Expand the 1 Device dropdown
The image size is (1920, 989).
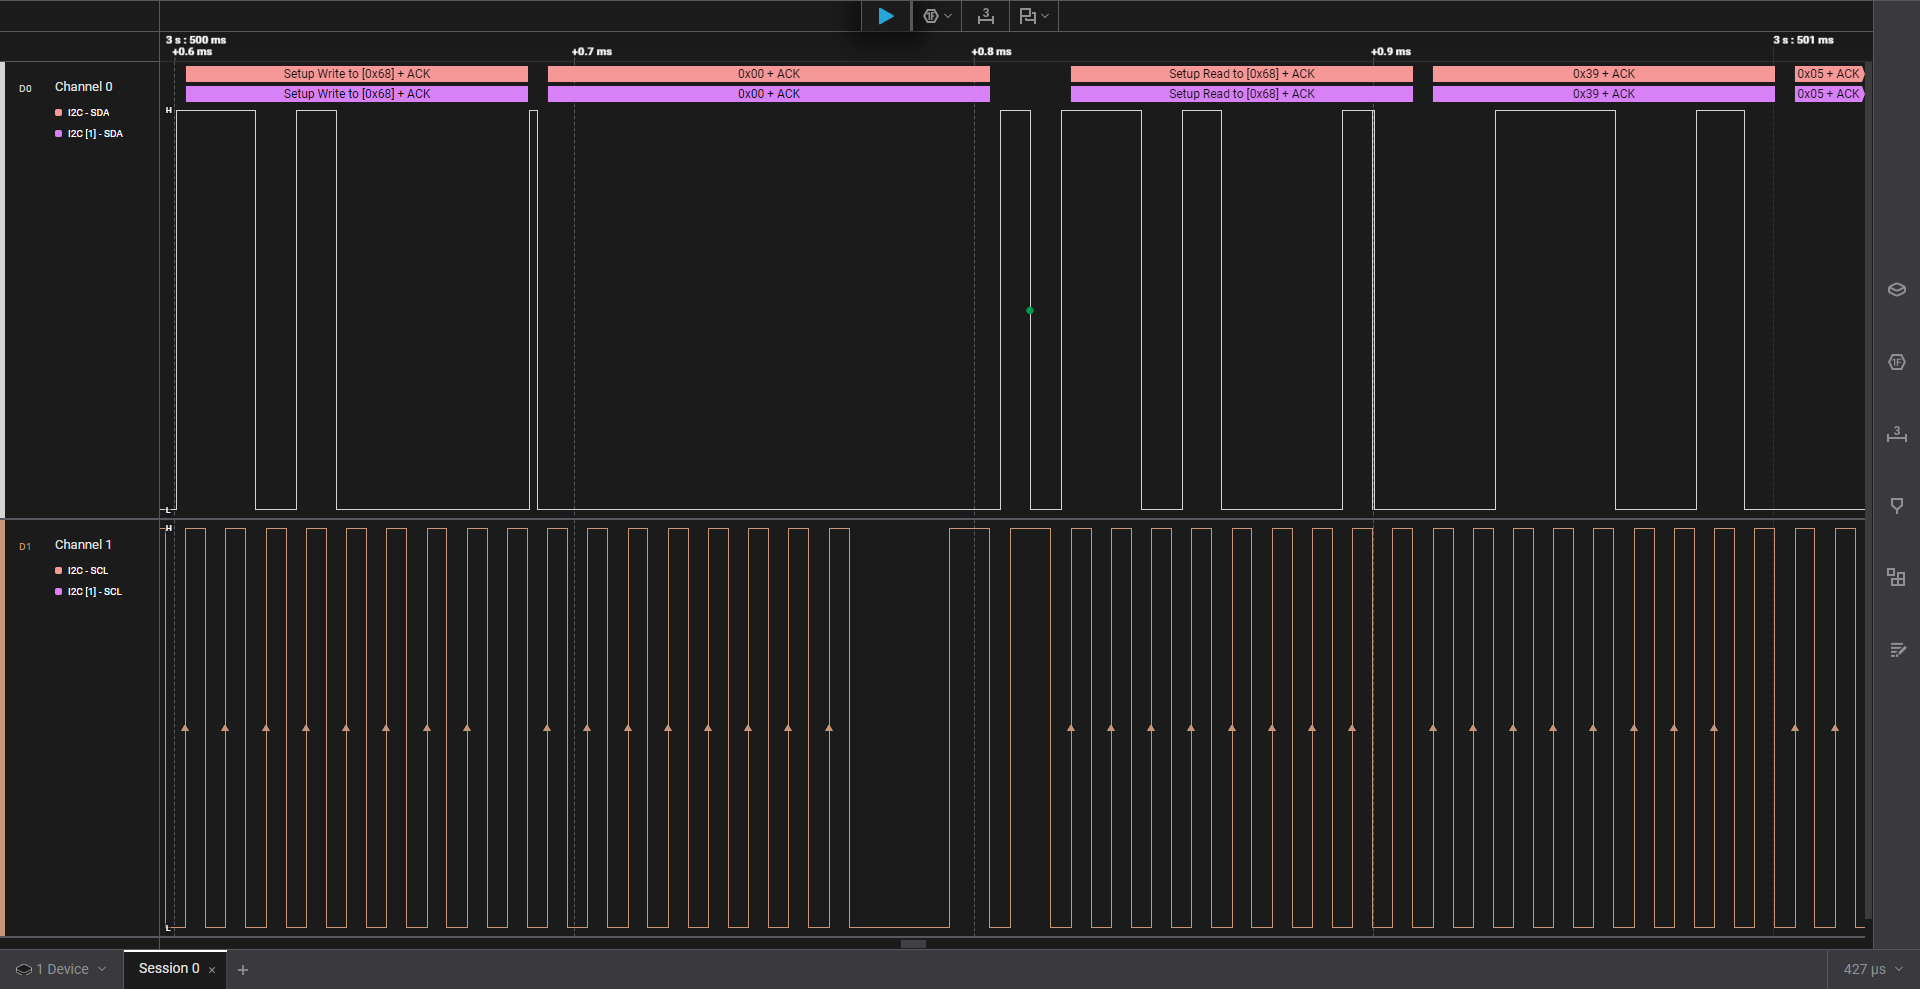pos(61,969)
